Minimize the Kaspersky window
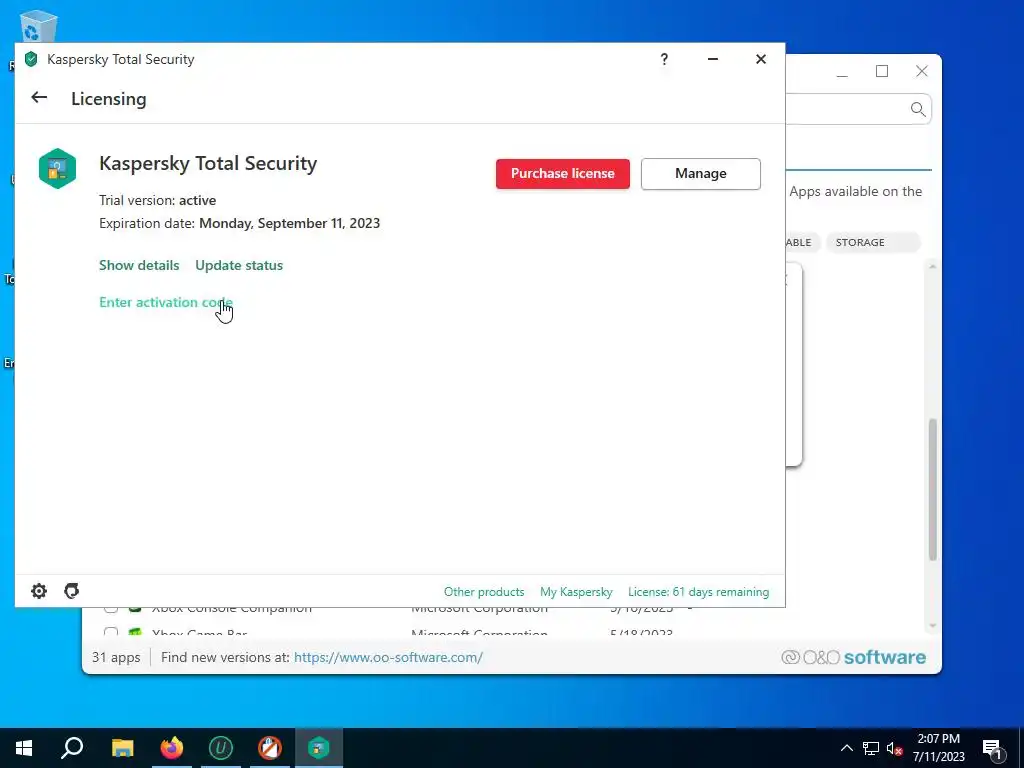This screenshot has width=1024, height=768. (x=713, y=59)
